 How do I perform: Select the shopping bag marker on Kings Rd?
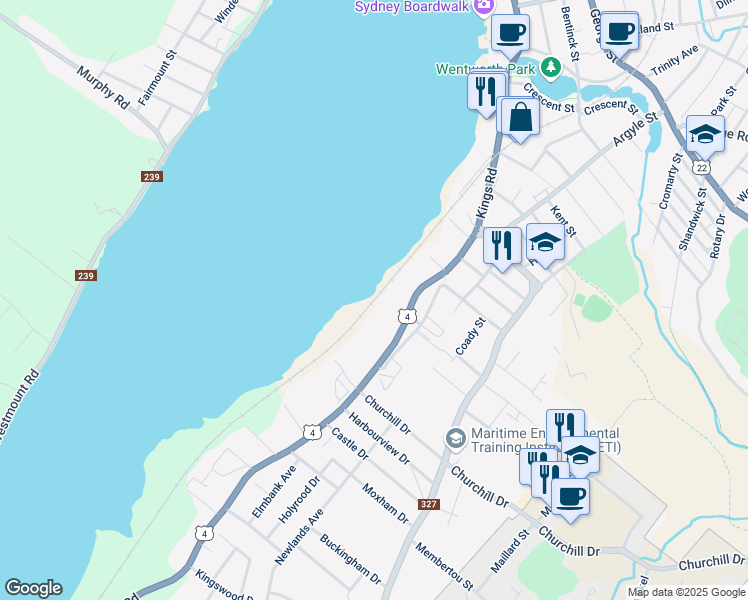click(520, 118)
